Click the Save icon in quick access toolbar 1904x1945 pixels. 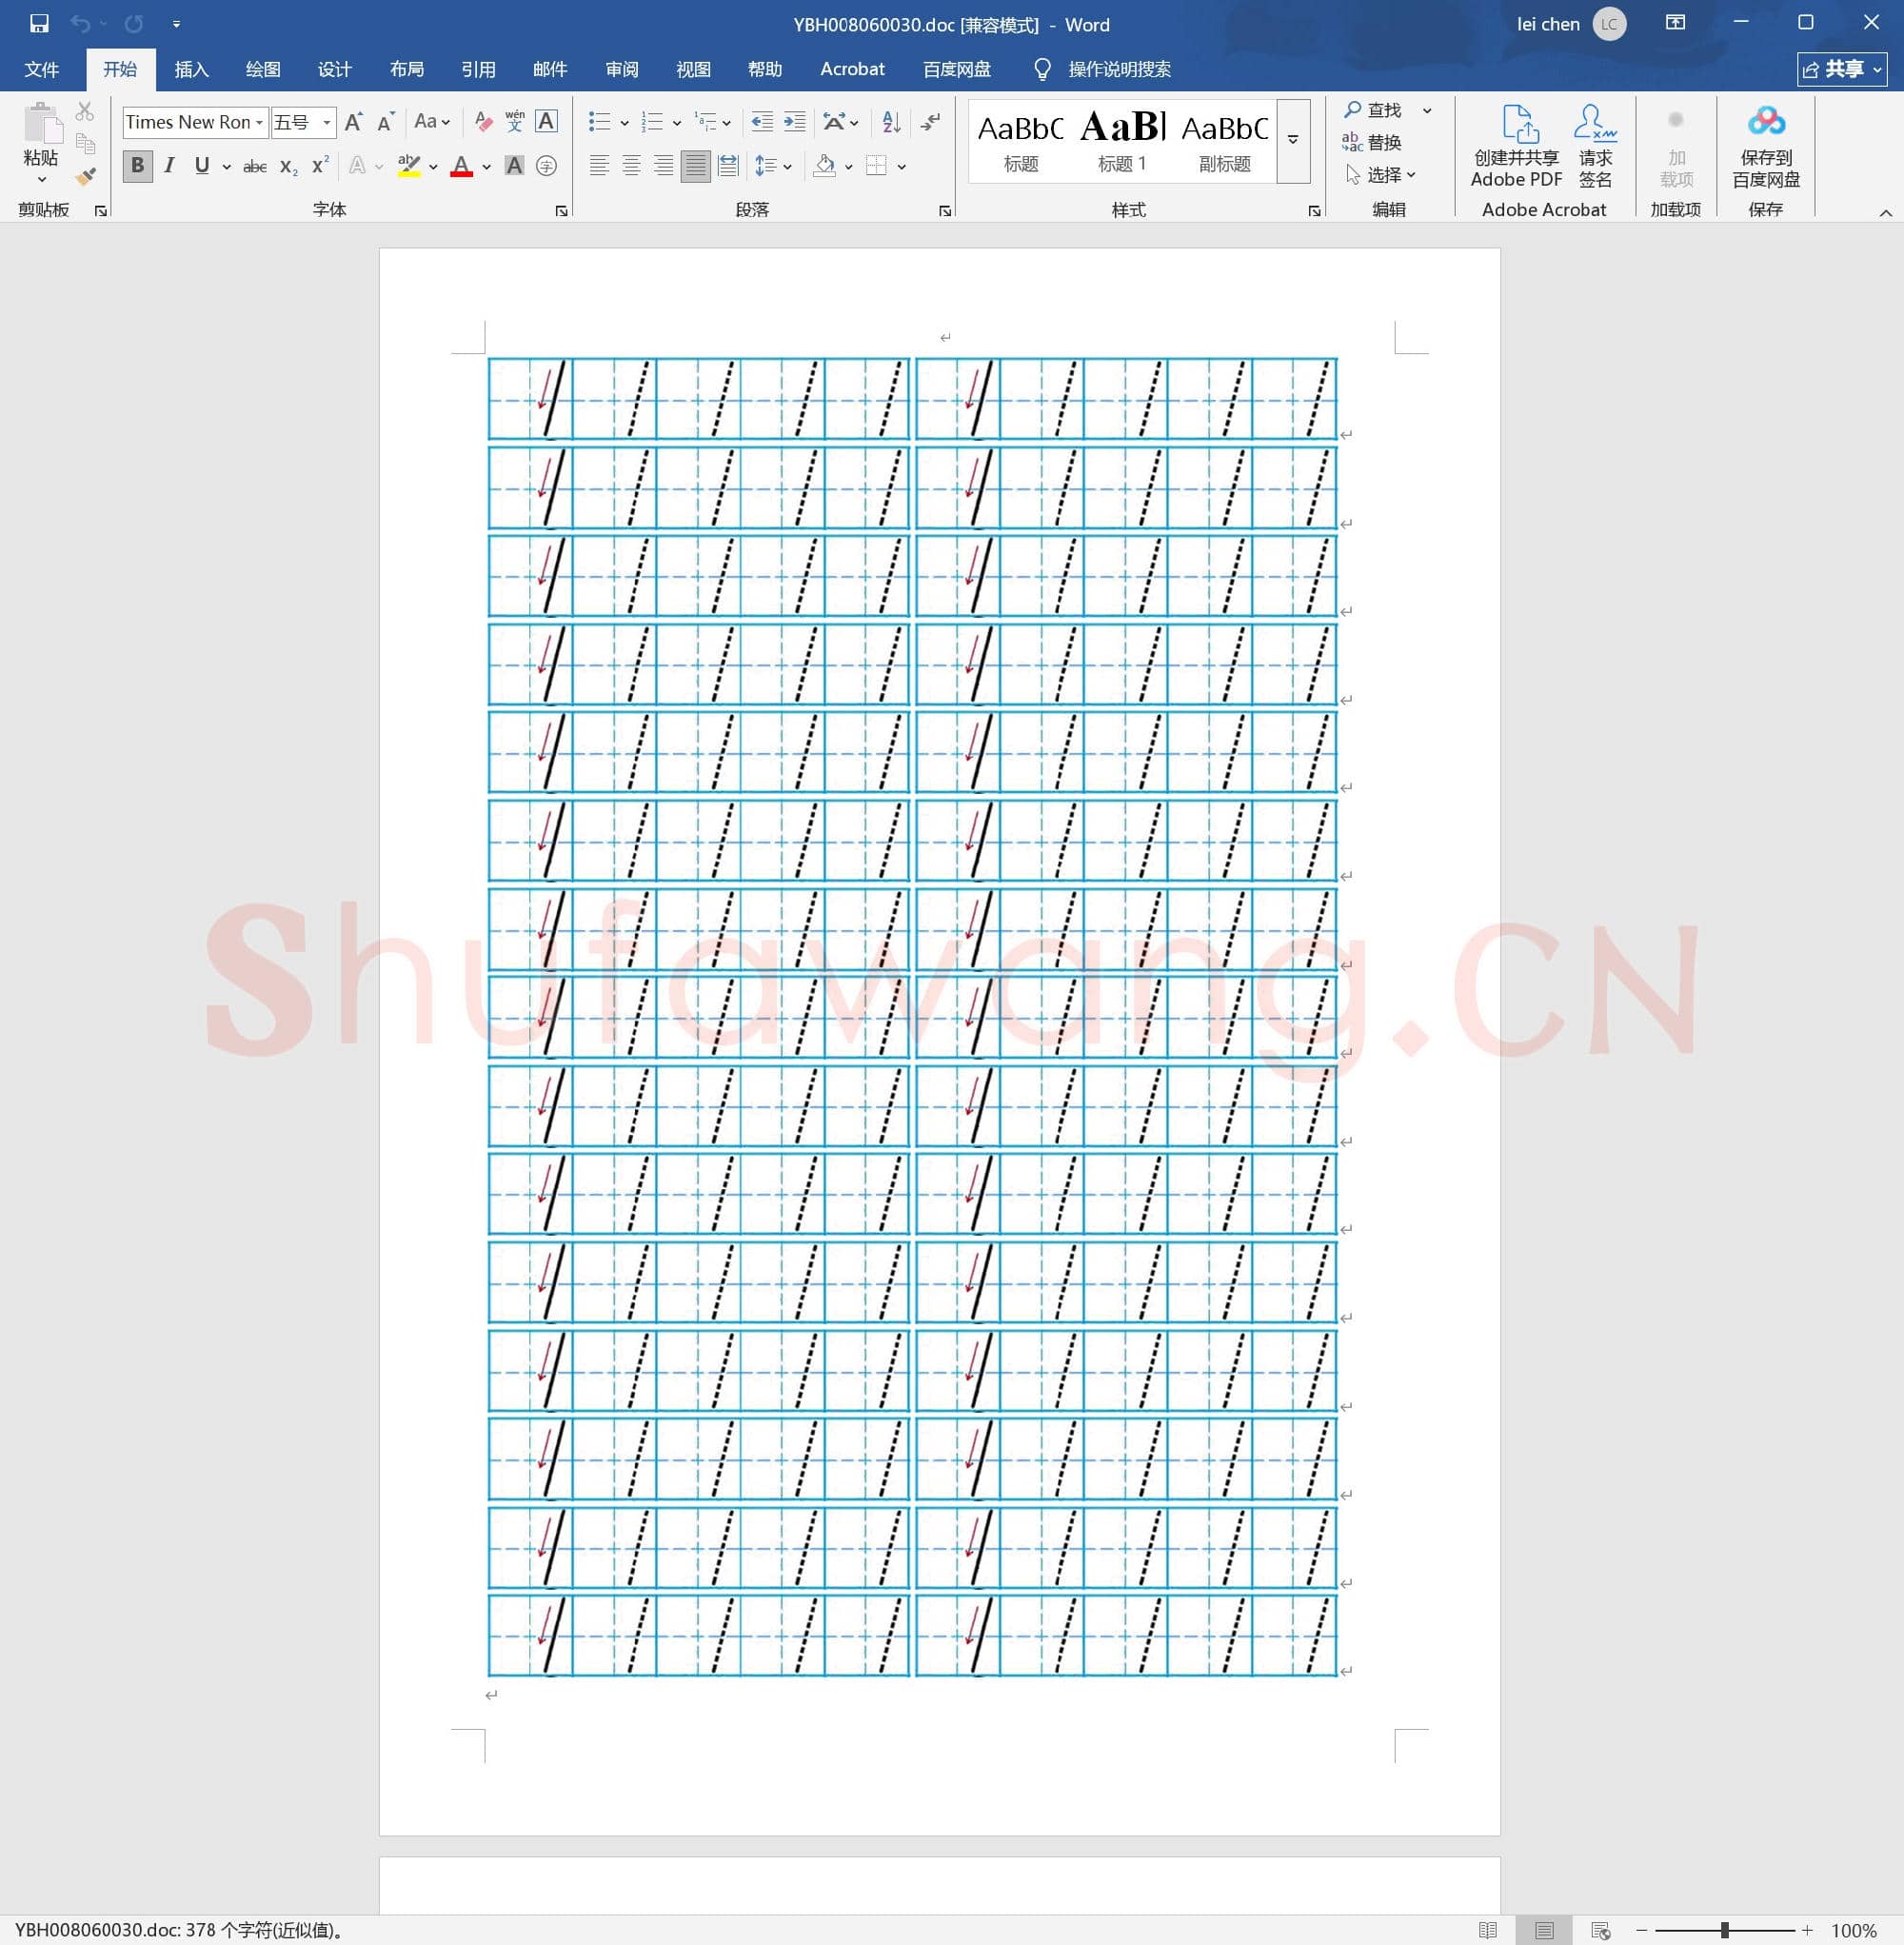(39, 24)
